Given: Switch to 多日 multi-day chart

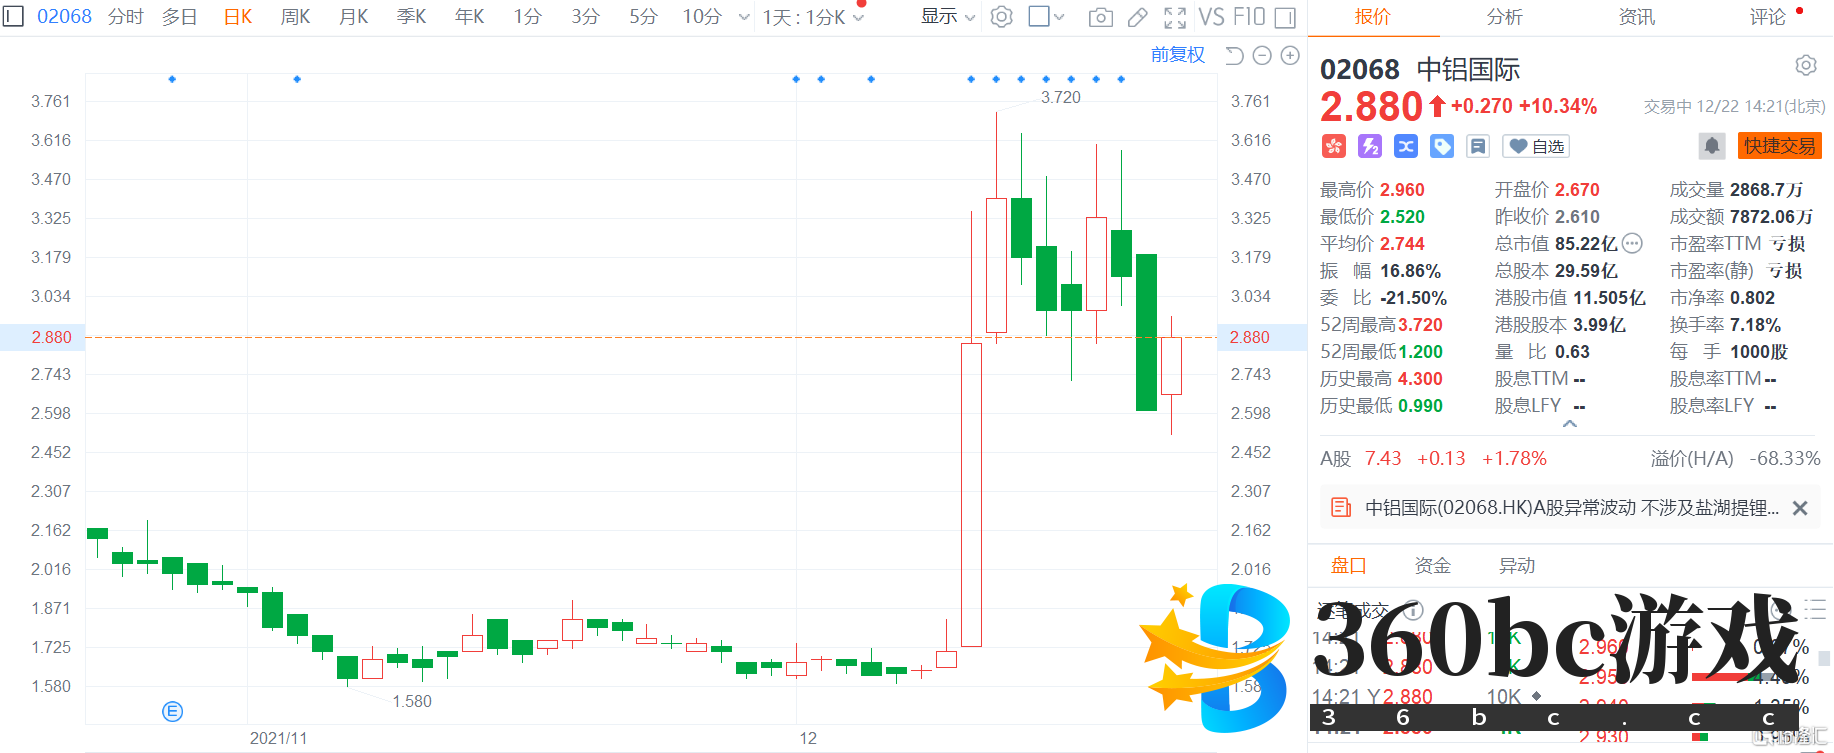Looking at the screenshot, I should [180, 17].
